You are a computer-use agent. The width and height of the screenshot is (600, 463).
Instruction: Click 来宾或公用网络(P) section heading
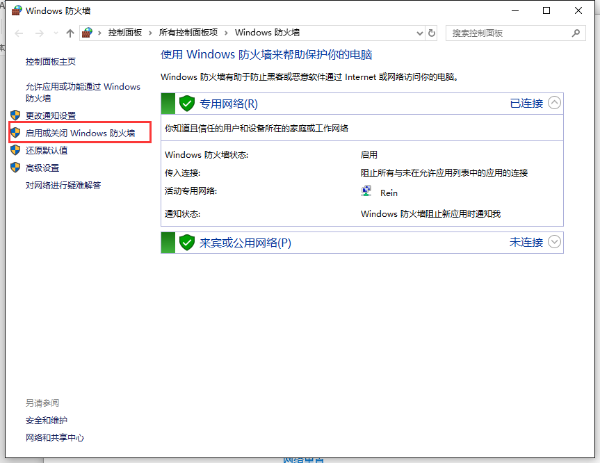(245, 243)
